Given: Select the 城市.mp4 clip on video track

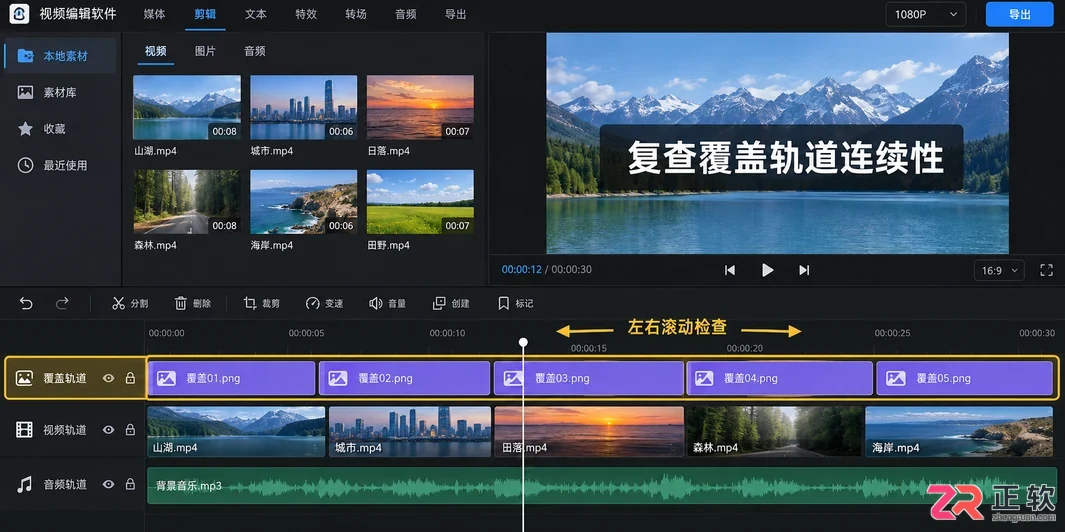Looking at the screenshot, I should (410, 431).
